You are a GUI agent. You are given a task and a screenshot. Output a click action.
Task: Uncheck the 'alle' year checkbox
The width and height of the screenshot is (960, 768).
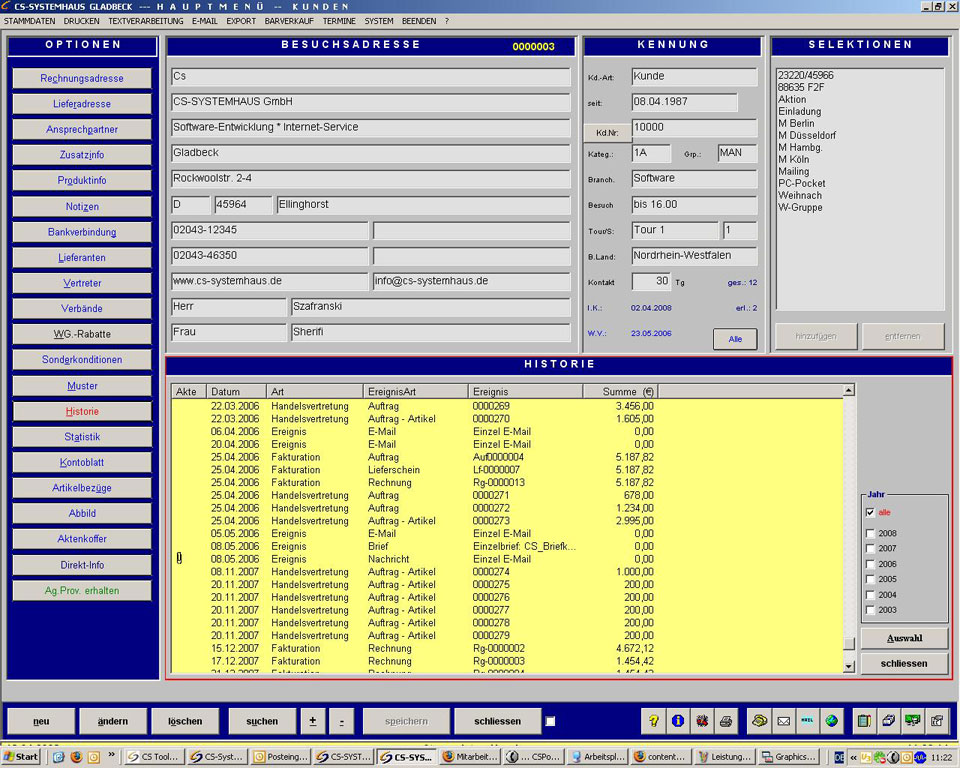coord(870,512)
